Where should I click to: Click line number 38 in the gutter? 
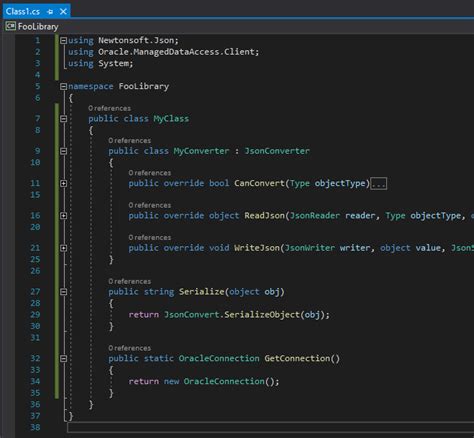[35, 427]
